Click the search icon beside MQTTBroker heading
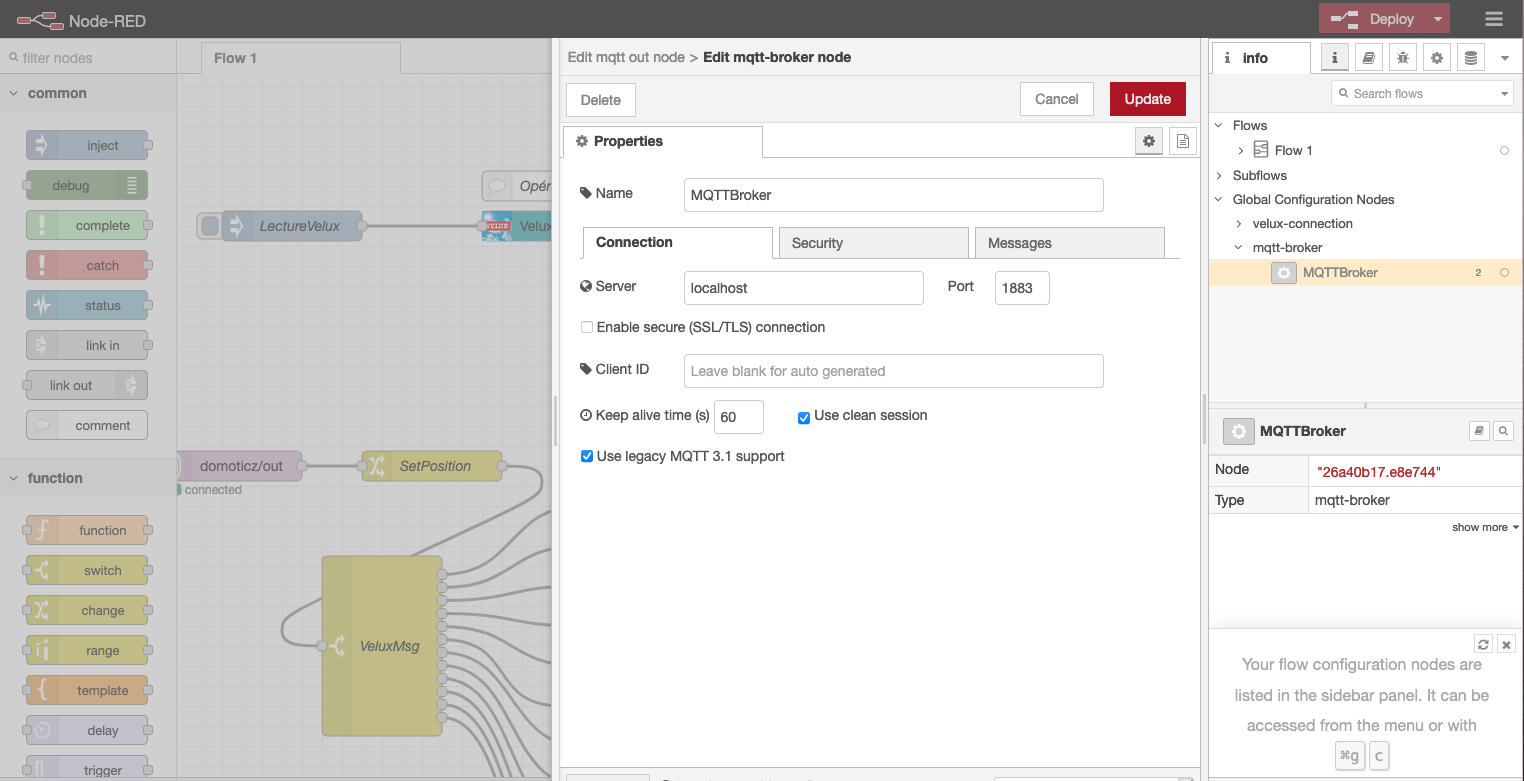 click(1502, 431)
